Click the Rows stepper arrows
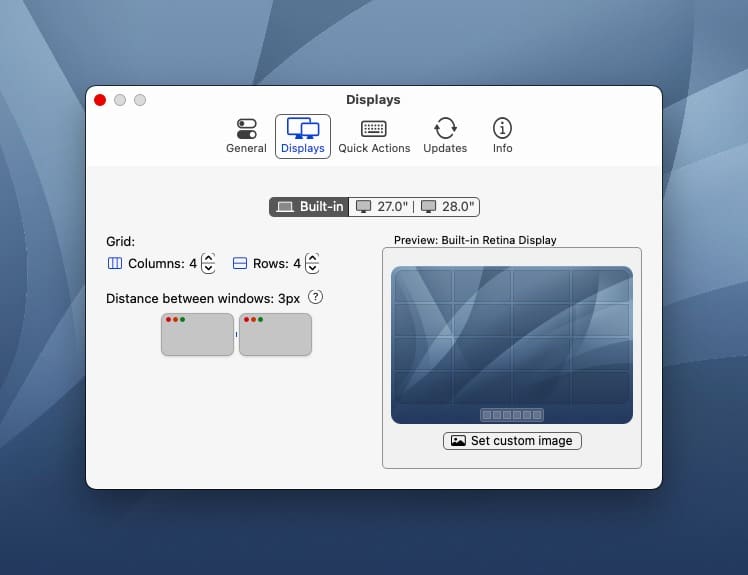748x575 pixels. [312, 264]
